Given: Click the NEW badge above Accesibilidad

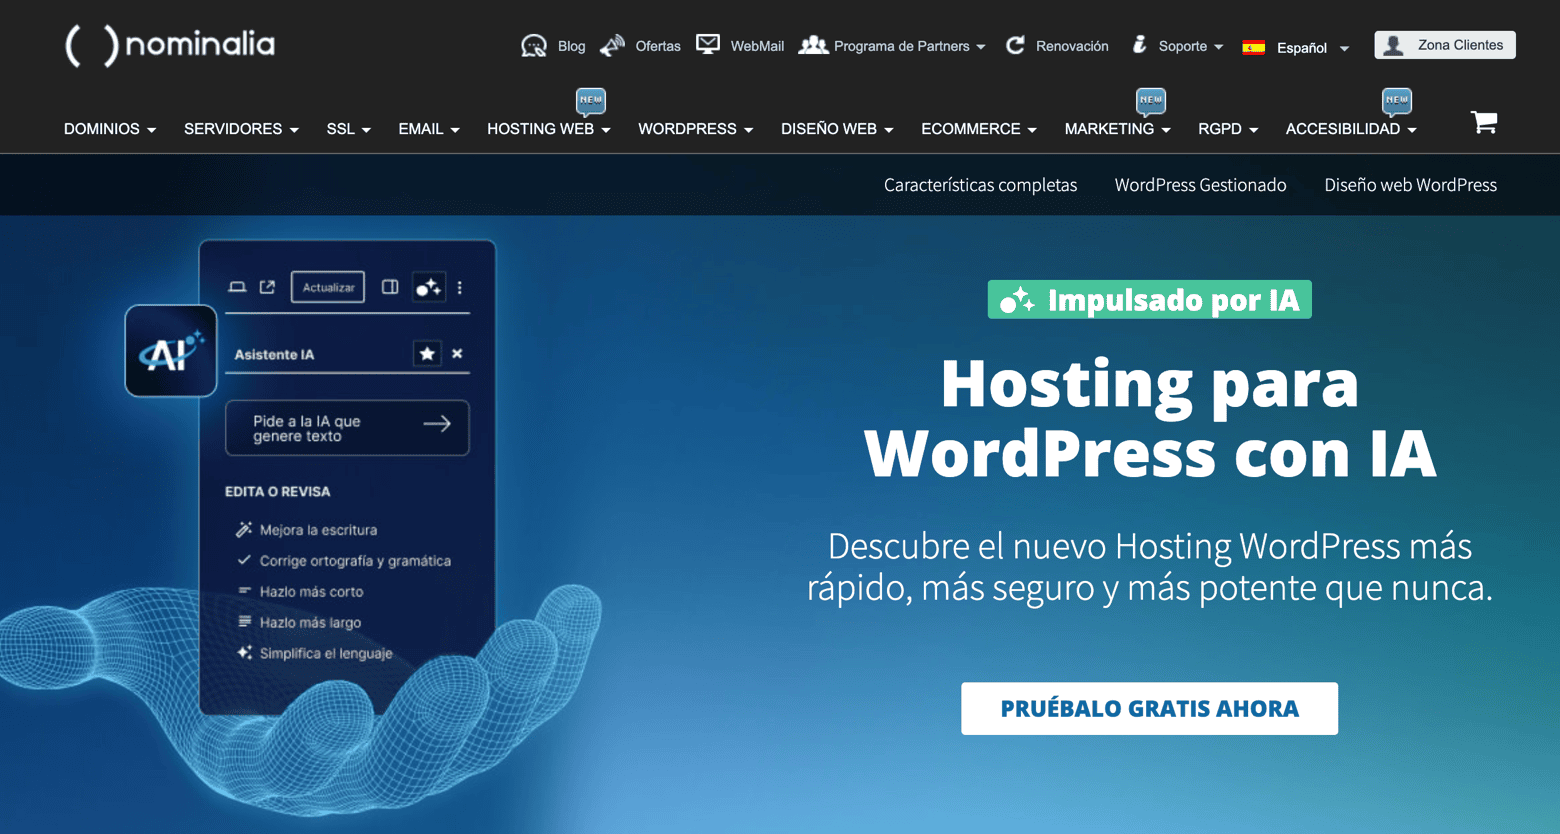Looking at the screenshot, I should pyautogui.click(x=1397, y=101).
